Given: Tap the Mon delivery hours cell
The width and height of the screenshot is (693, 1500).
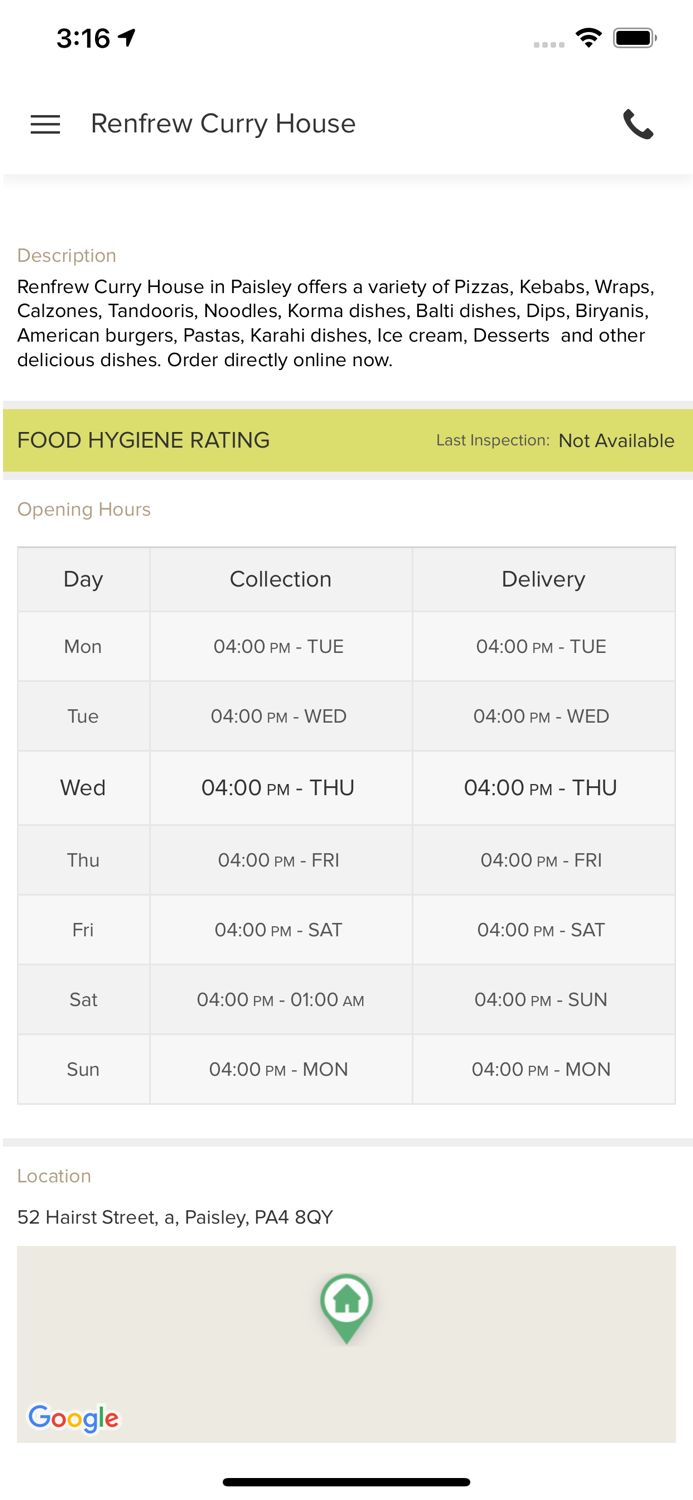Looking at the screenshot, I should click(x=541, y=647).
